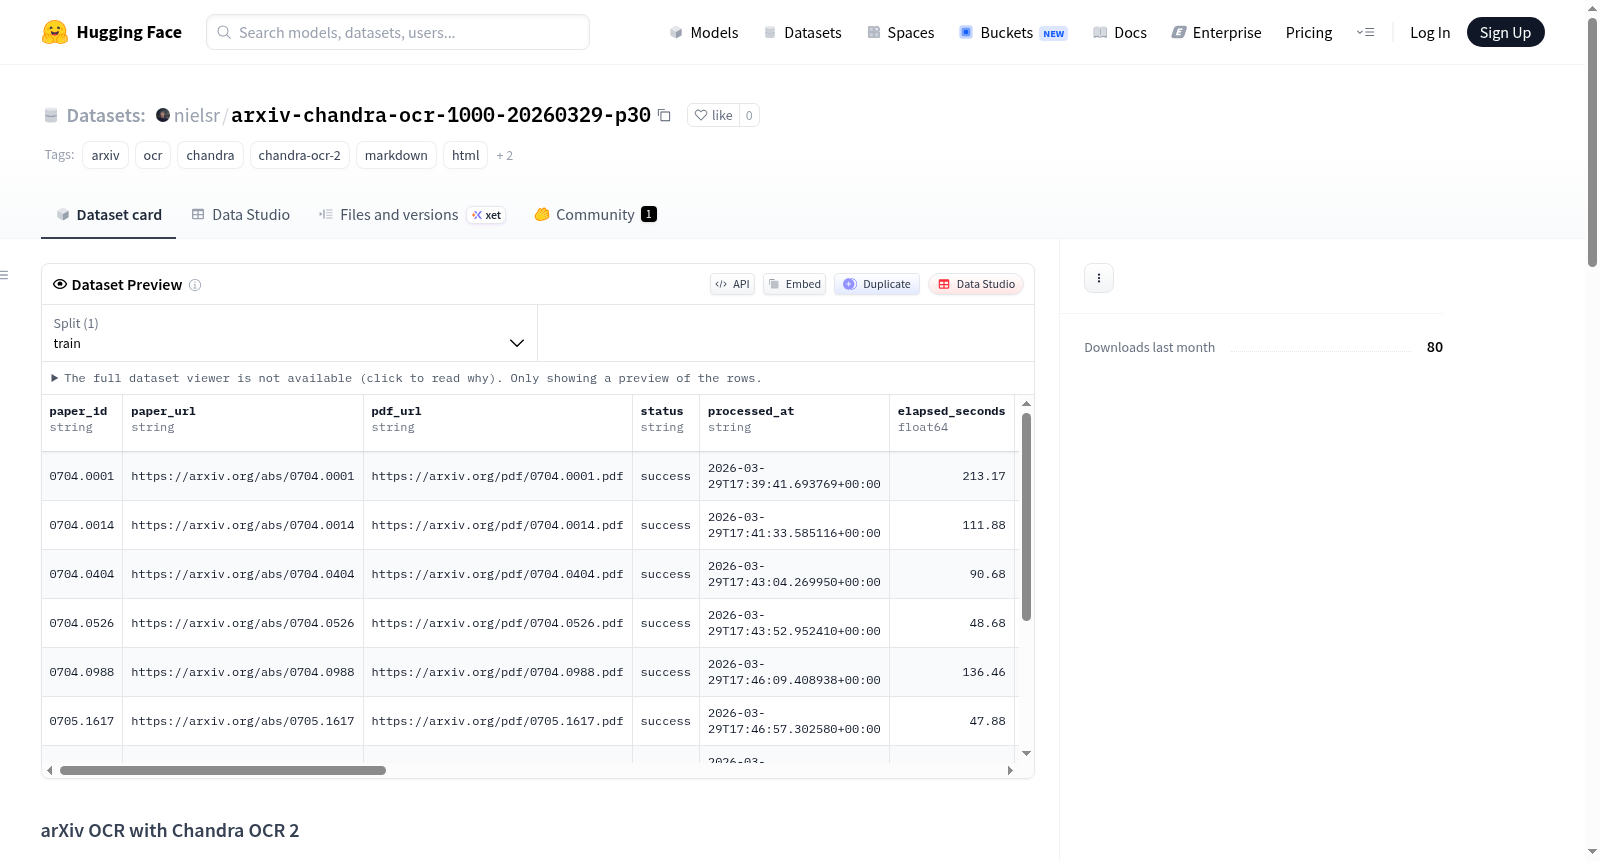
Task: Go to the Community tab
Action: point(596,215)
